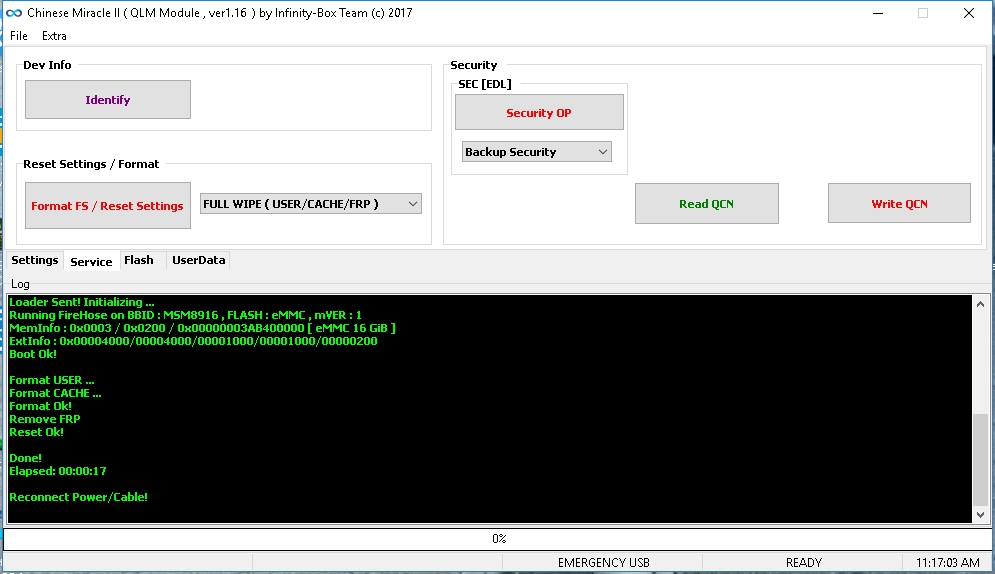Click the Infinity-Box app icon in title bar

pos(14,13)
